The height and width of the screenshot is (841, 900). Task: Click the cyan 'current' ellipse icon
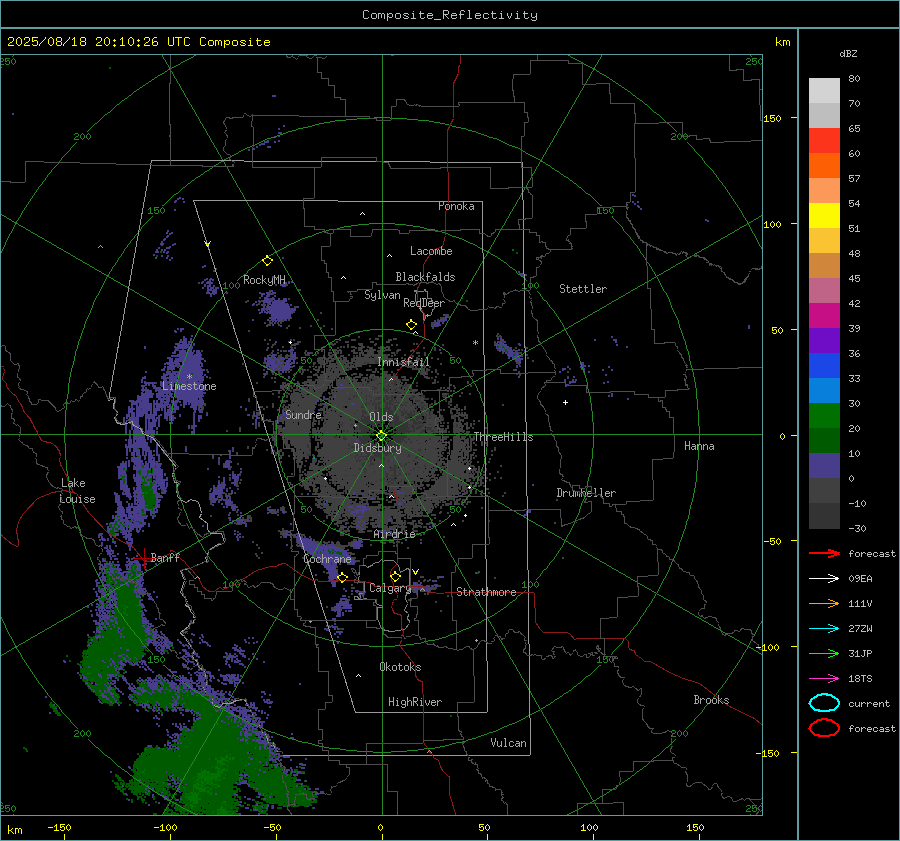tap(824, 703)
